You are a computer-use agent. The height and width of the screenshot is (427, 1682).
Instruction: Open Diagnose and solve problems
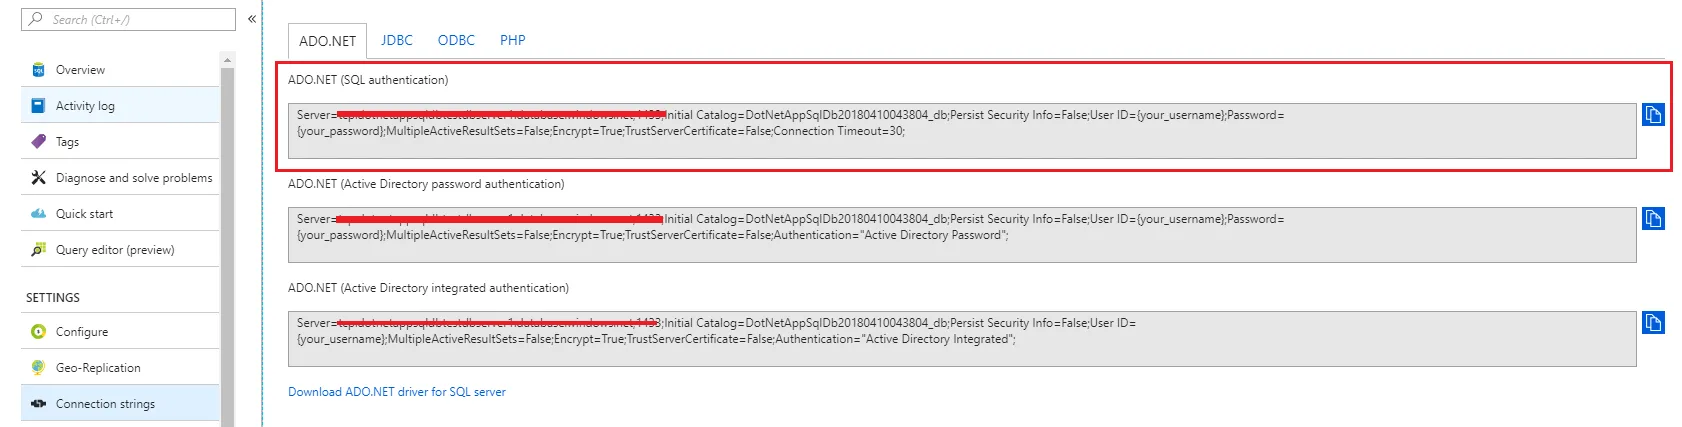point(120,178)
